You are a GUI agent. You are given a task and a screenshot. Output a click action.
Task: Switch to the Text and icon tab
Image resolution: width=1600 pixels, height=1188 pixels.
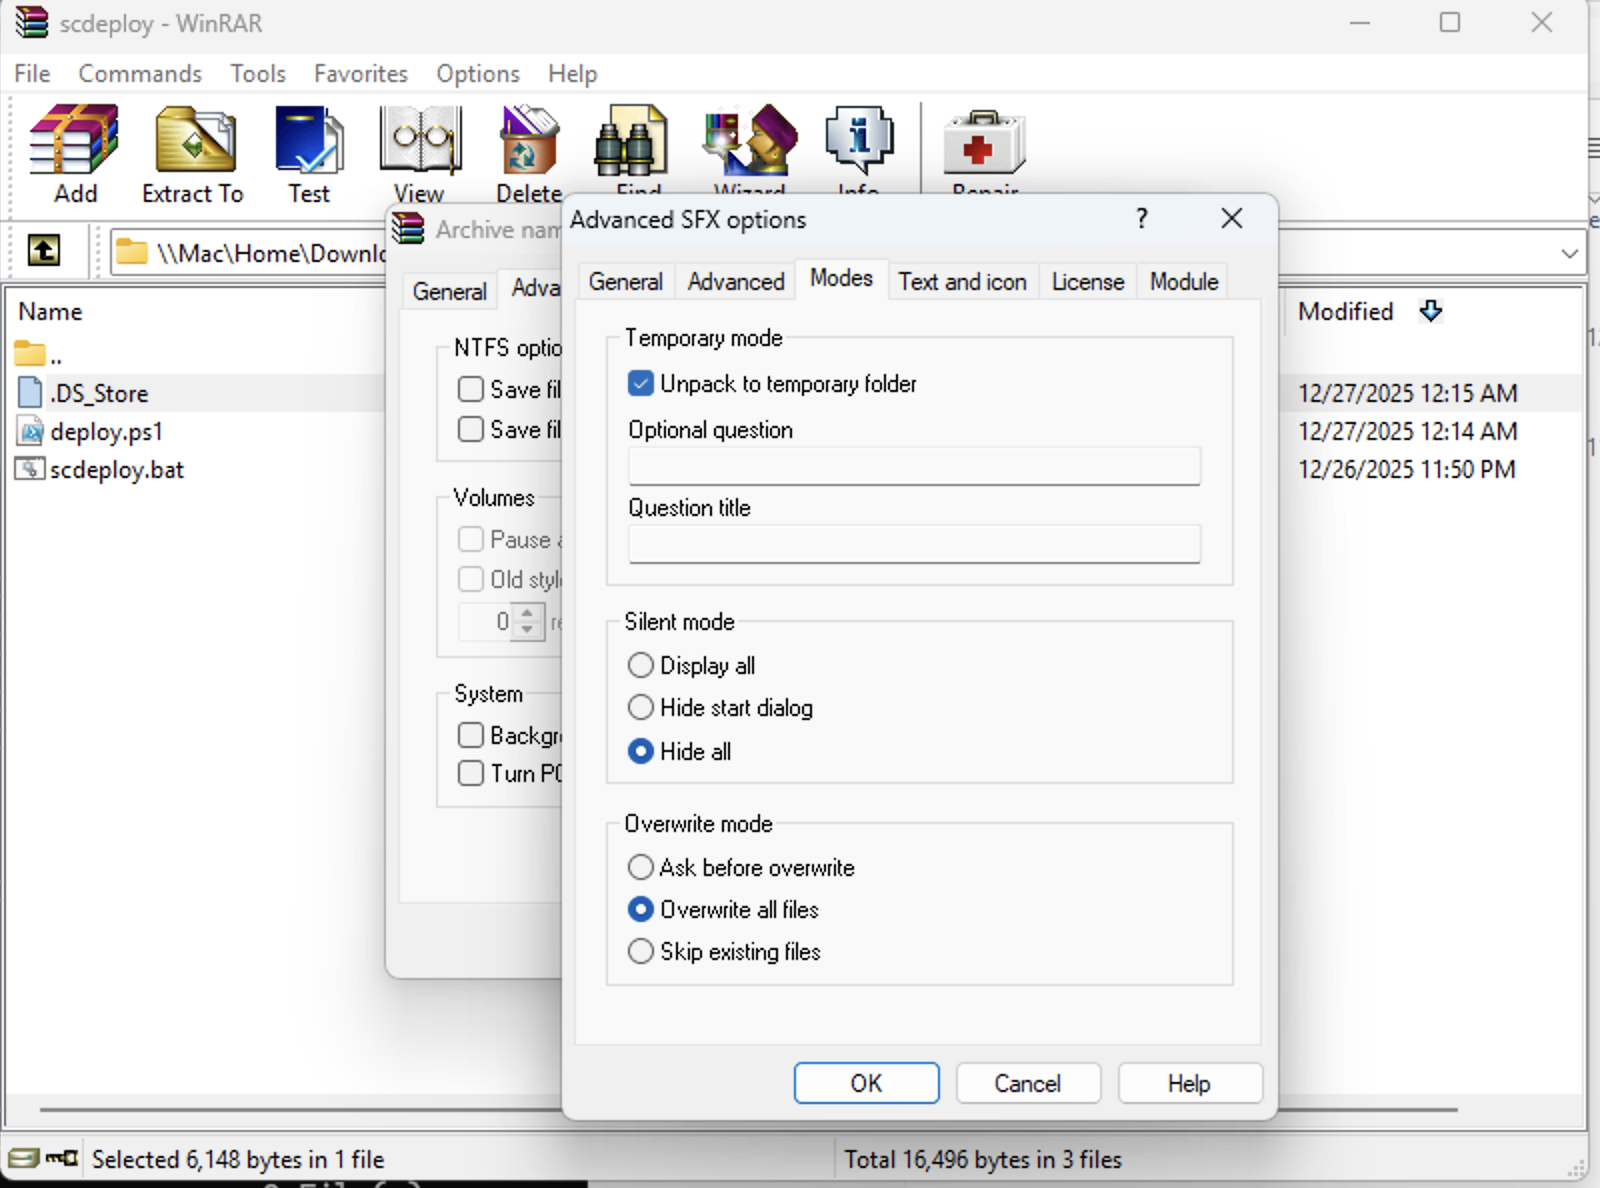962,282
